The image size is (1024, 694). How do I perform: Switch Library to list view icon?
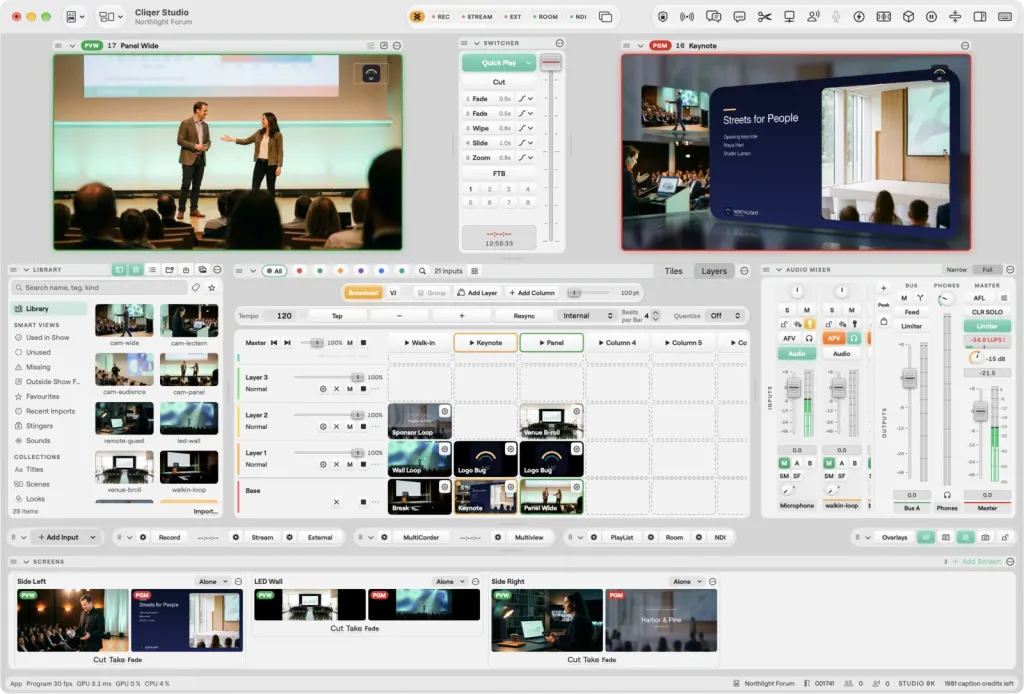[152, 270]
